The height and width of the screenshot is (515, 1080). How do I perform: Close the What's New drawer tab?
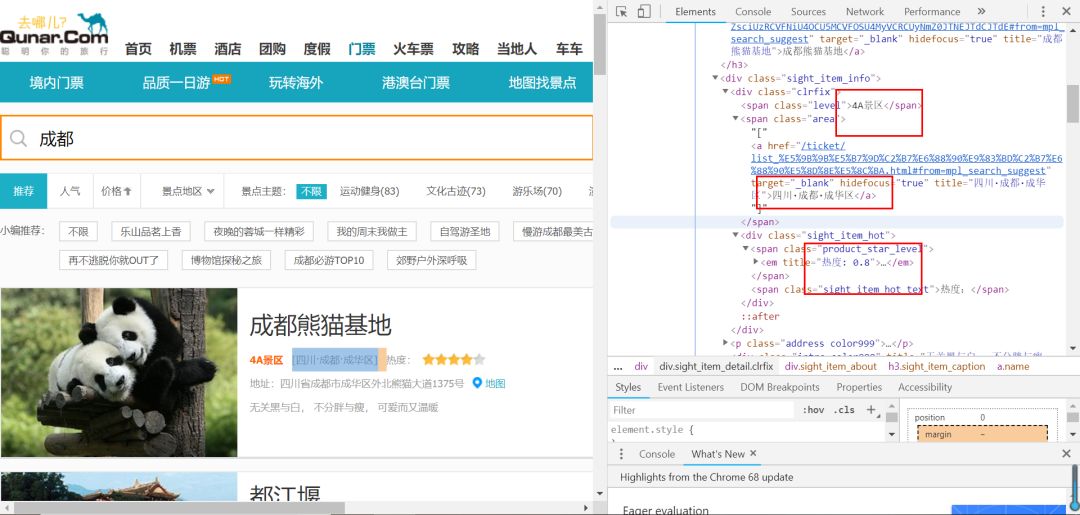[754, 454]
